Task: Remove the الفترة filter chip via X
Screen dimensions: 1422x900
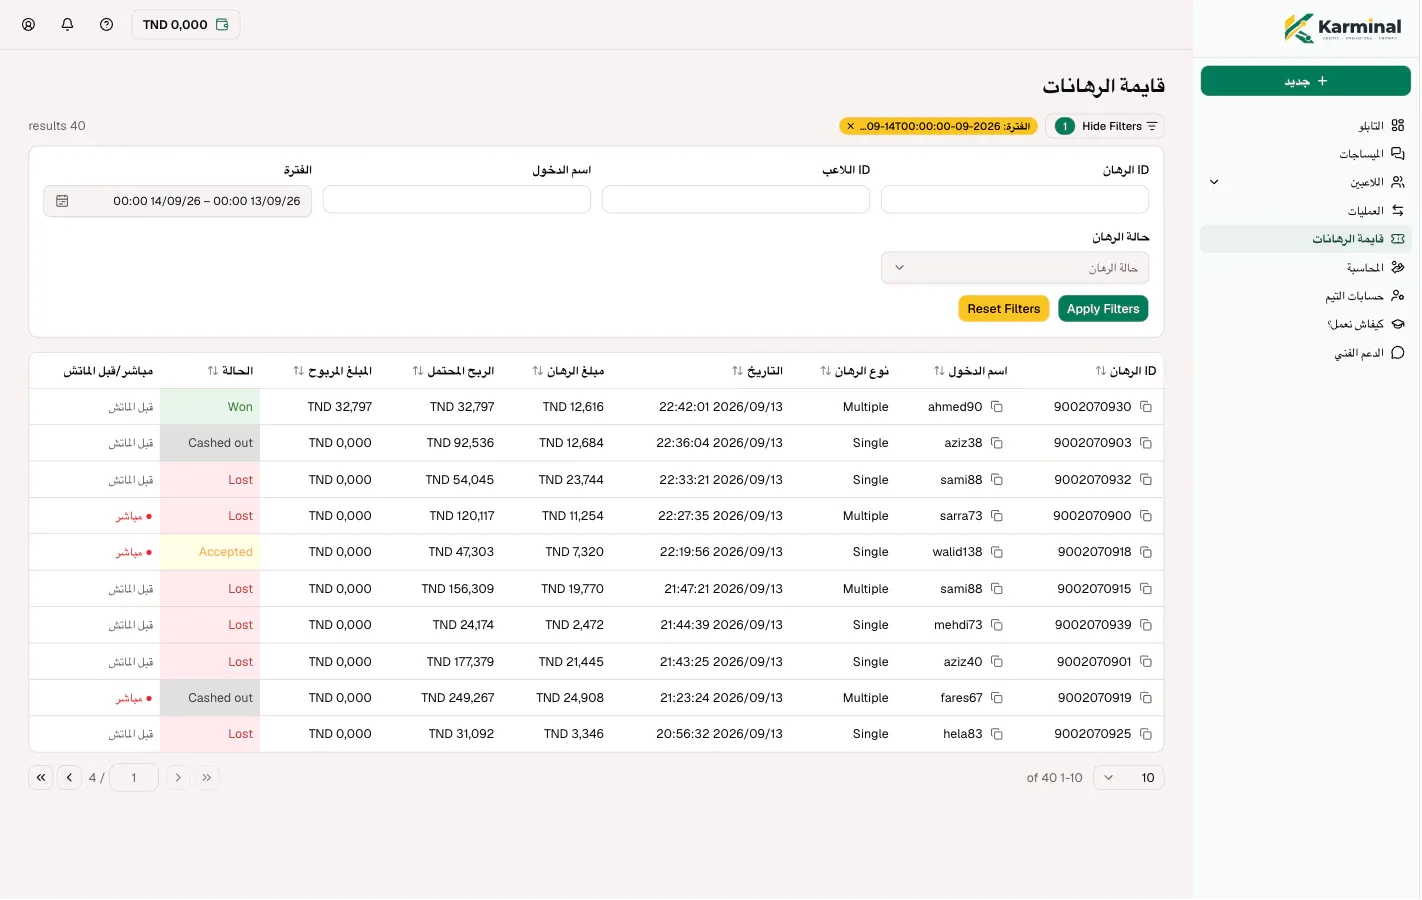Action: [850, 126]
